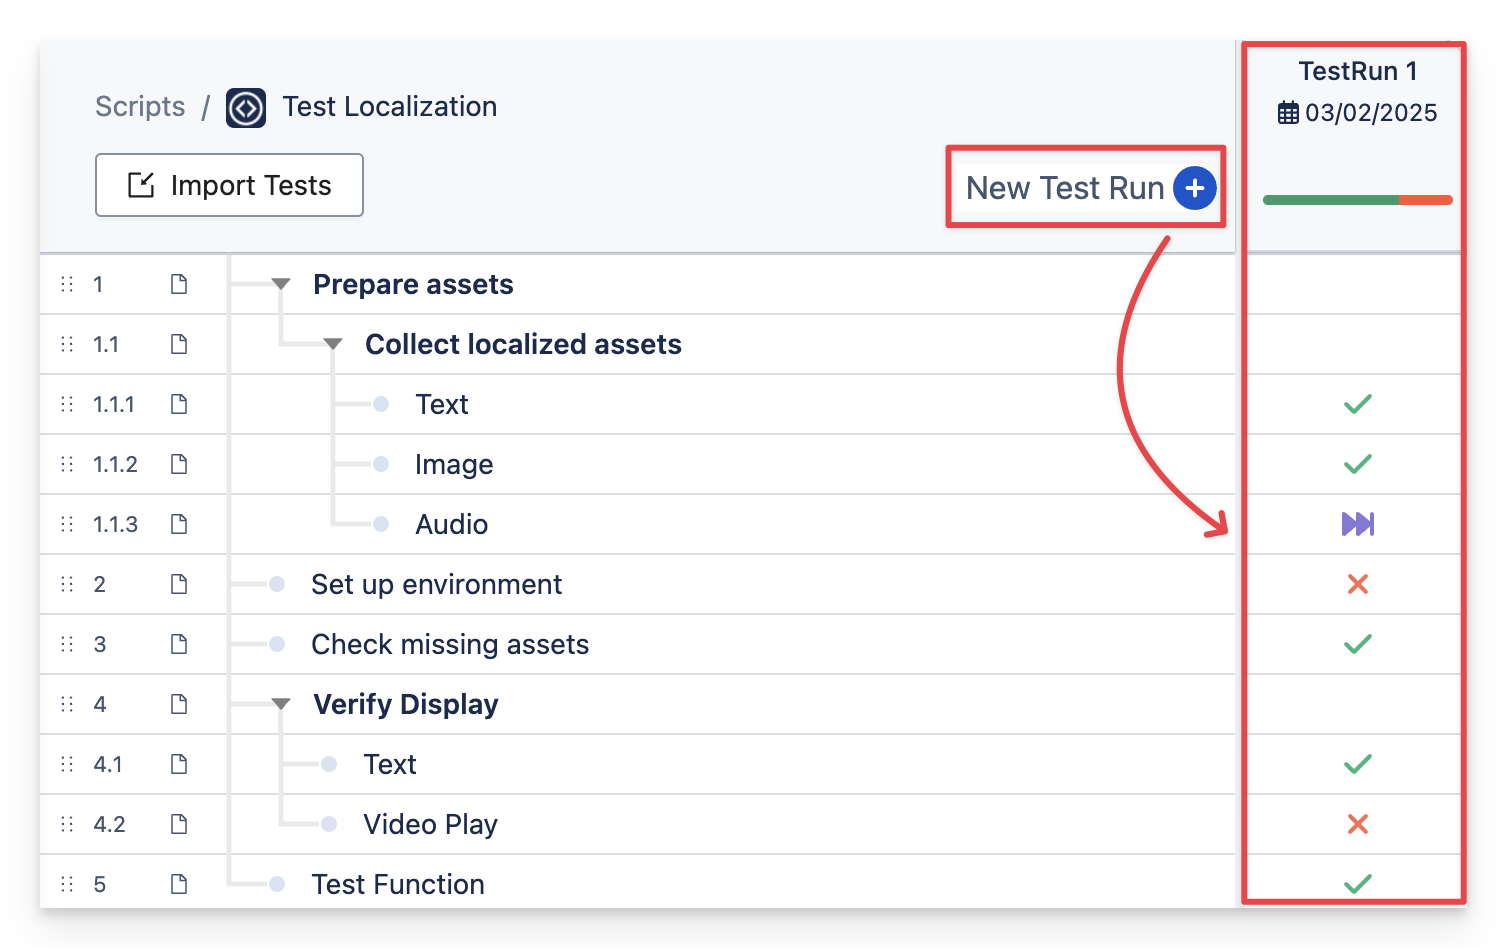1507x948 pixels.
Task: Collapse the Collect localized assets node
Action: coord(333,345)
